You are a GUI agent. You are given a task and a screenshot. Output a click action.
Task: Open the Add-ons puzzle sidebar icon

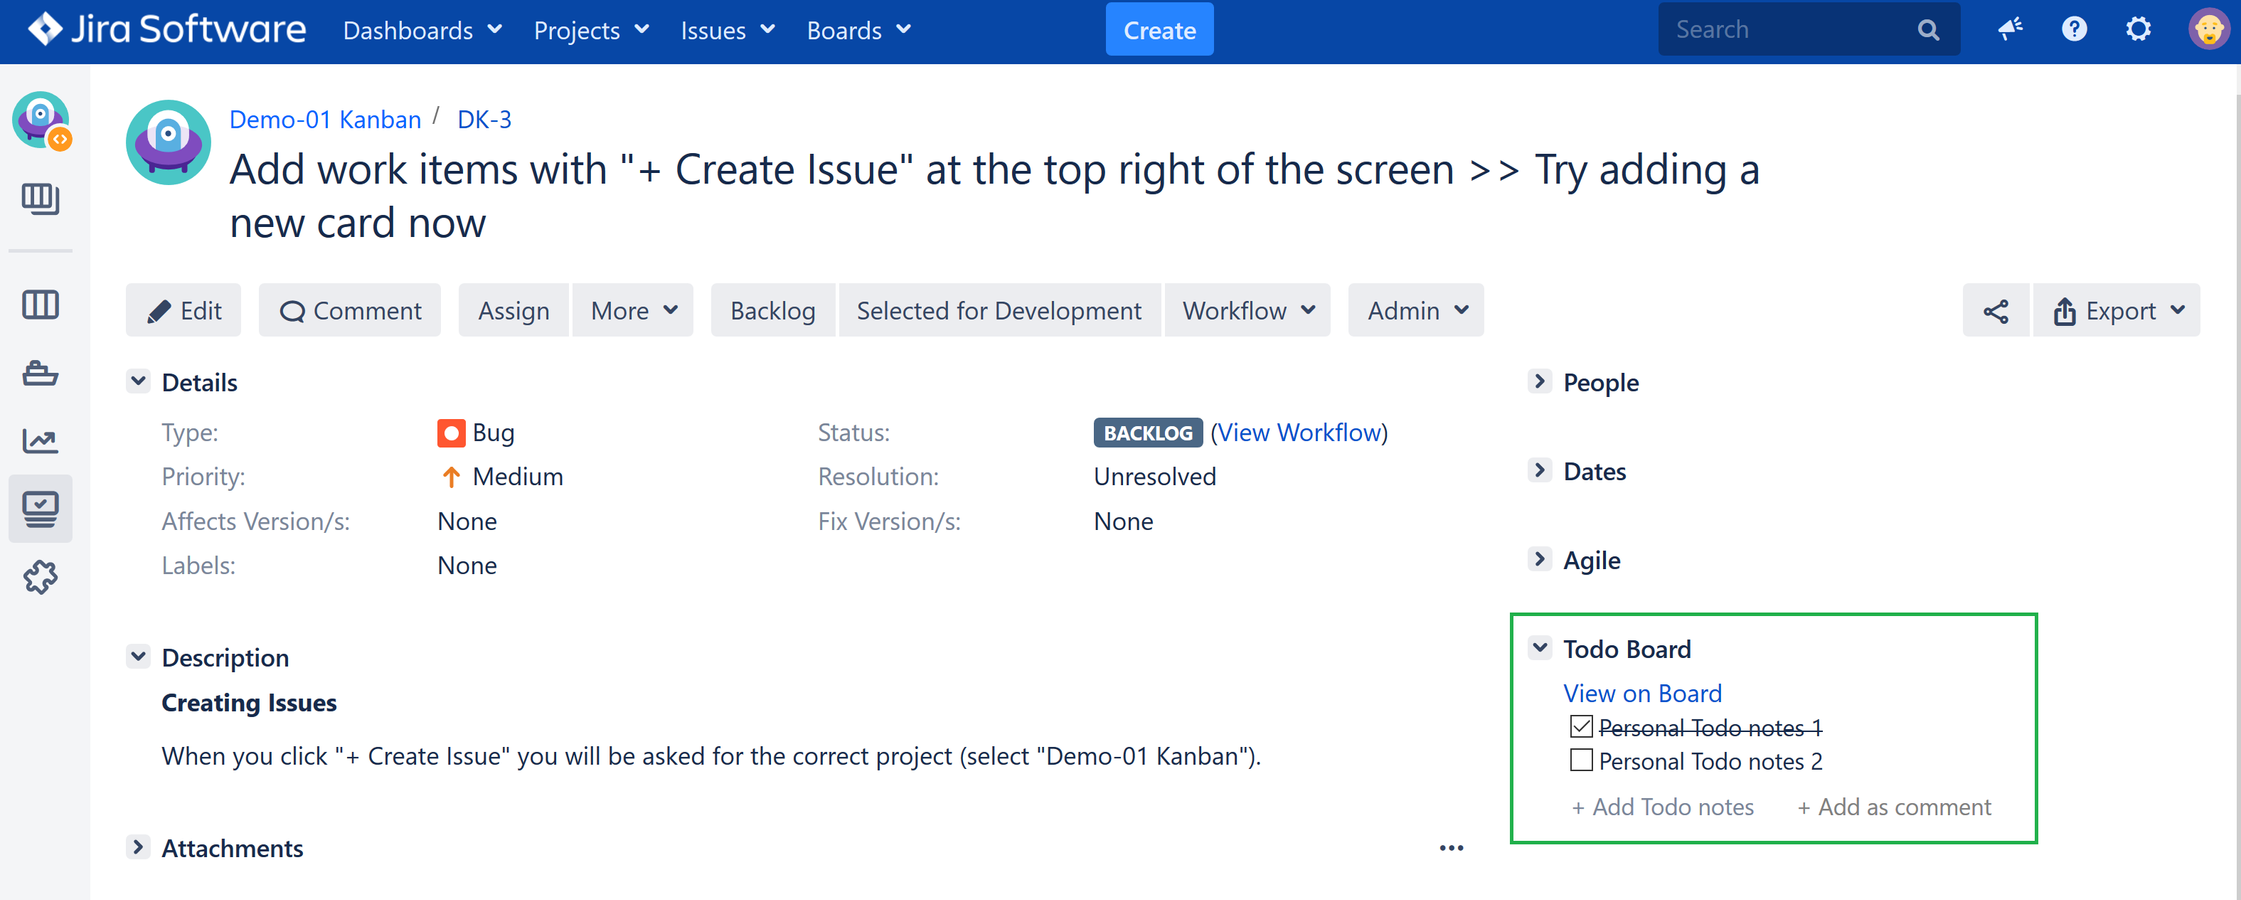click(40, 577)
